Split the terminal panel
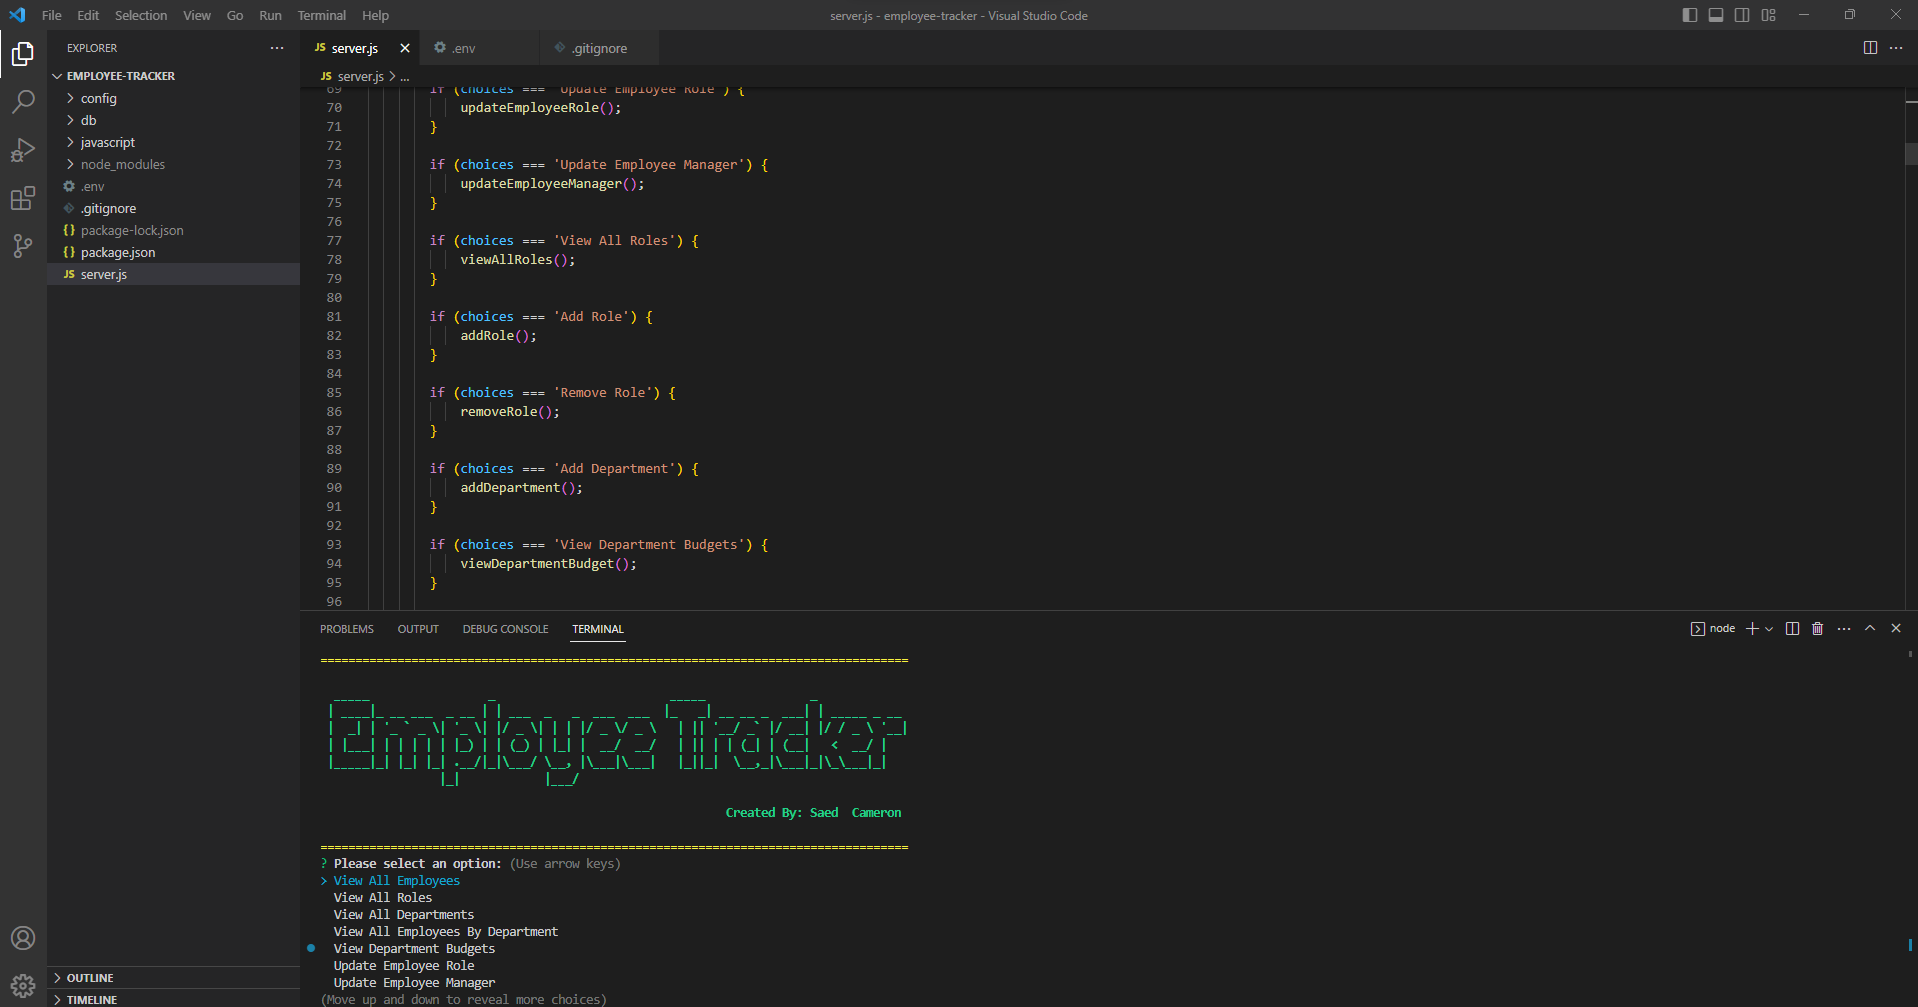Screen dimensions: 1918x1007 coord(1792,629)
